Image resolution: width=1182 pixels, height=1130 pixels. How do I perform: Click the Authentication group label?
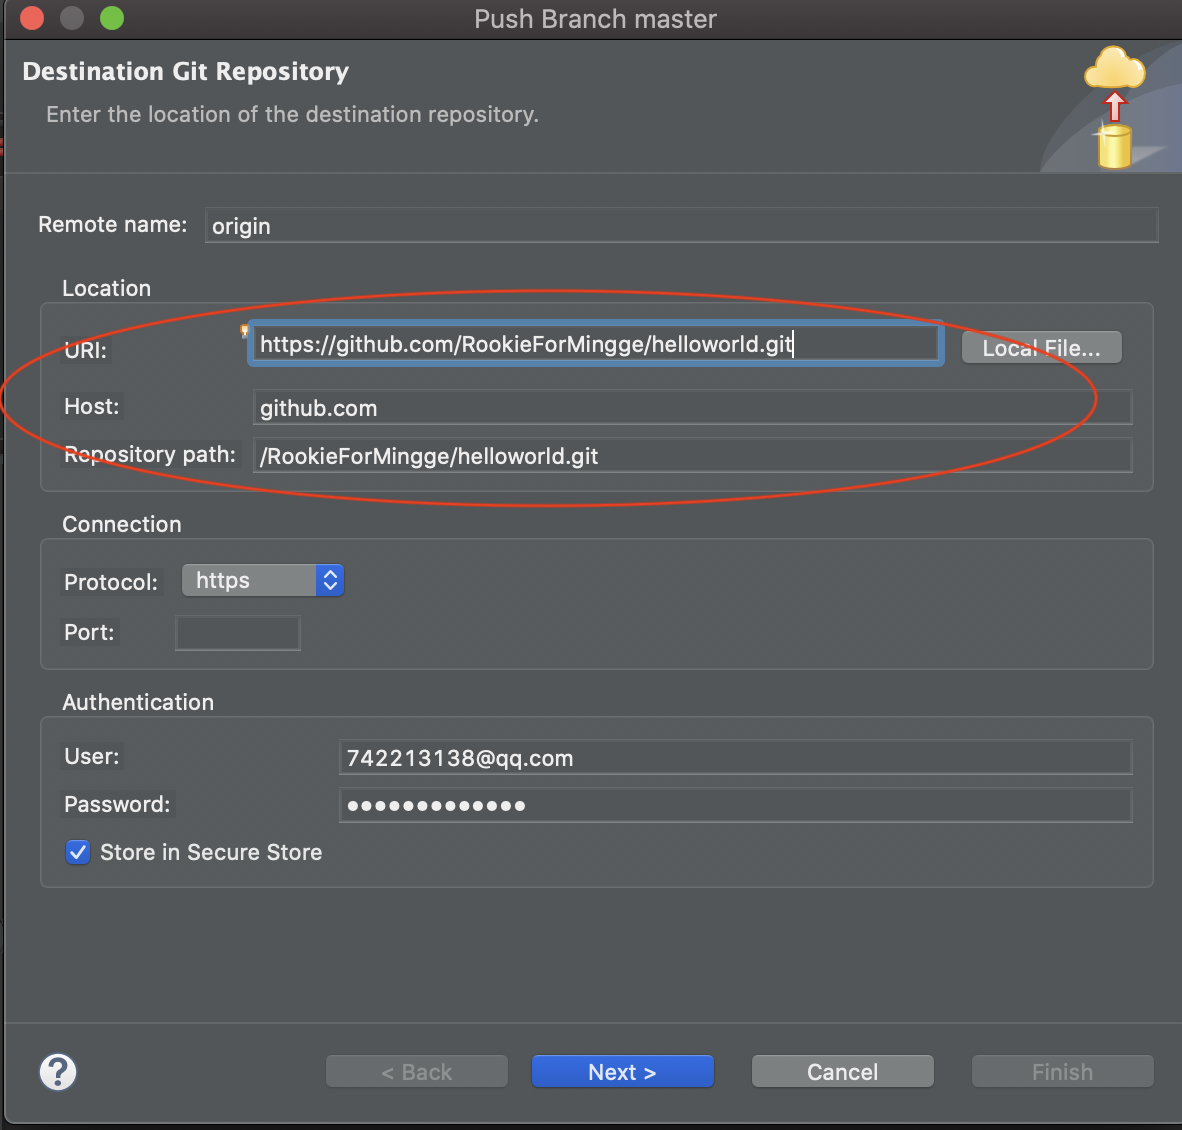138,702
